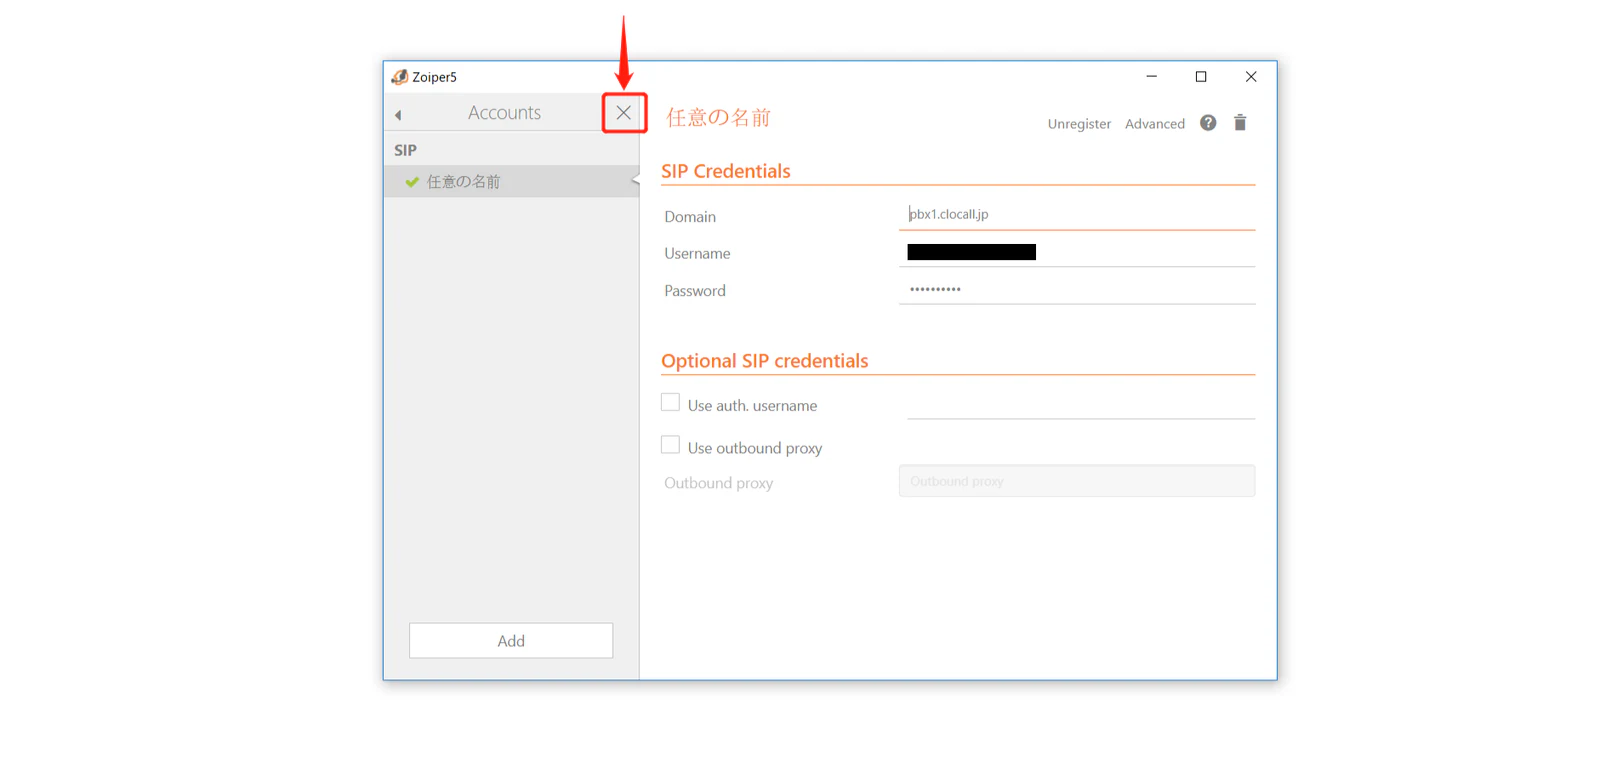Click the green checkmark of the SIP account
Image resolution: width=1600 pixels, height=784 pixels.
point(412,182)
